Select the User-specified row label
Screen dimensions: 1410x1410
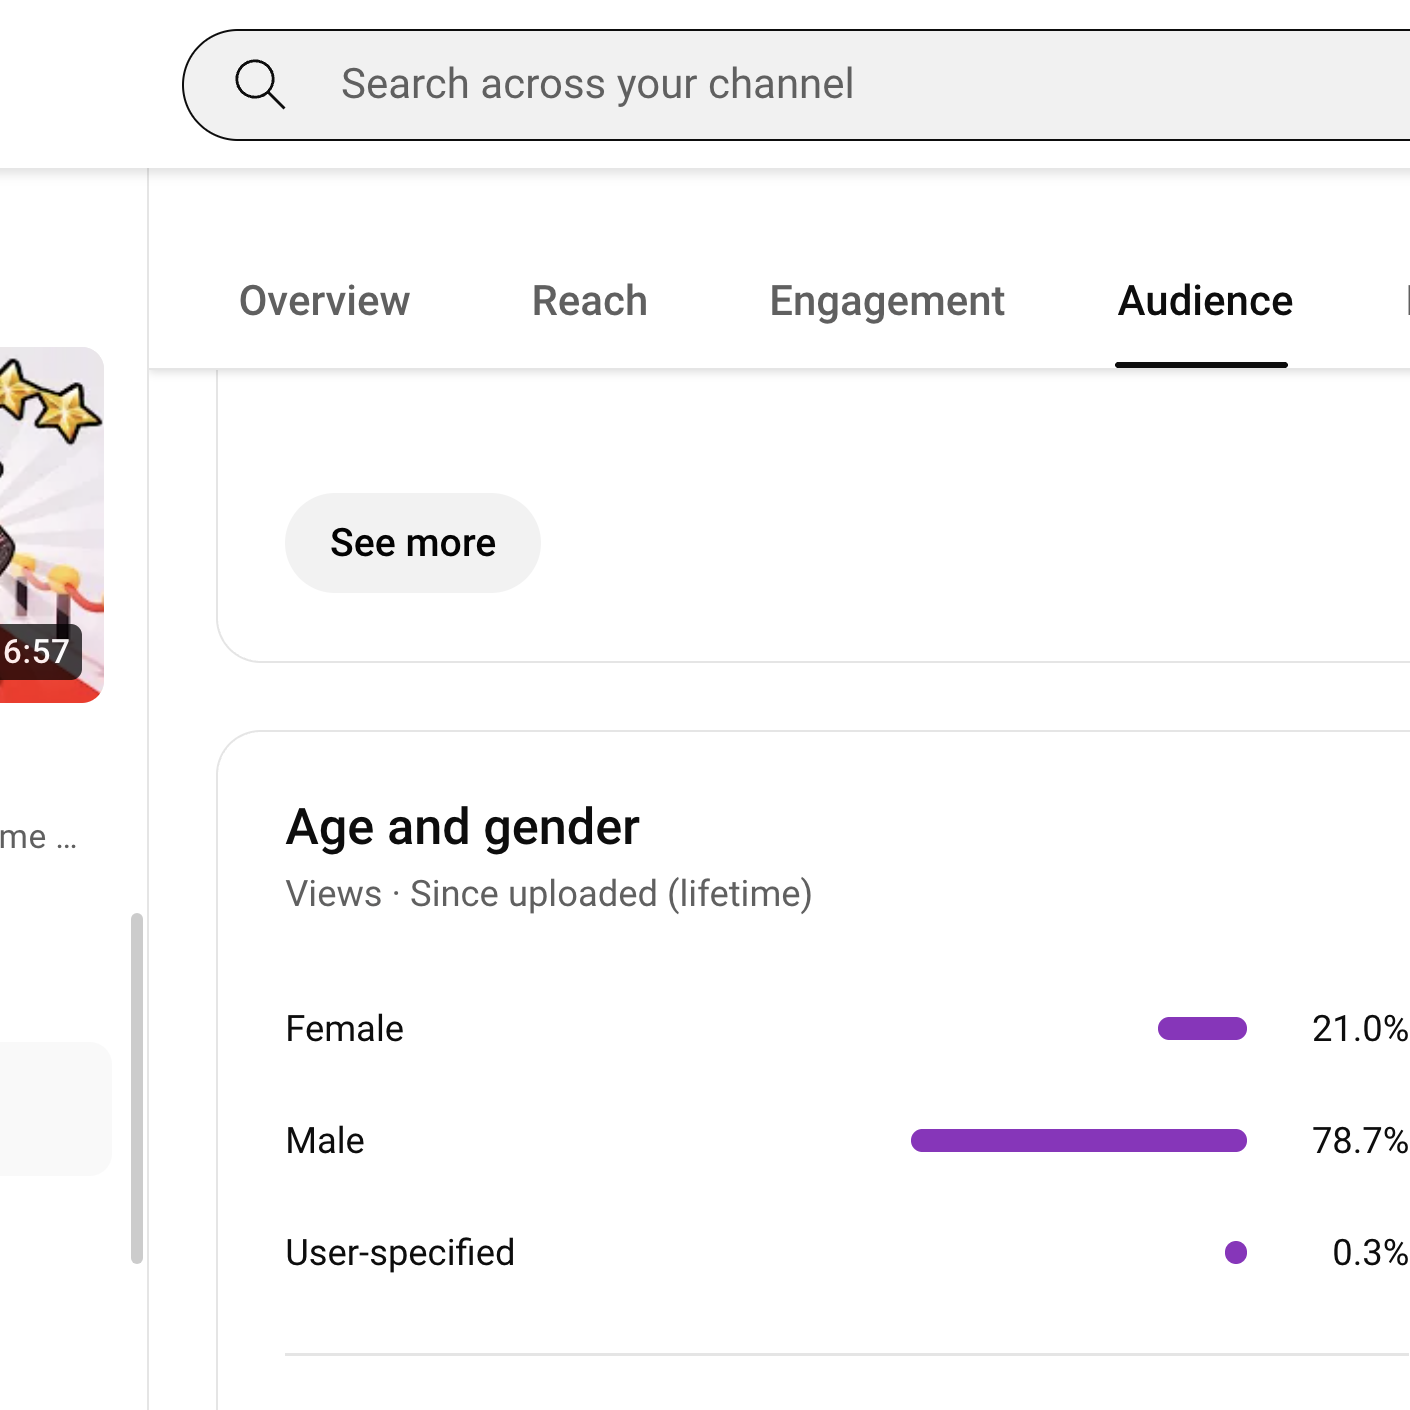[x=400, y=1253]
